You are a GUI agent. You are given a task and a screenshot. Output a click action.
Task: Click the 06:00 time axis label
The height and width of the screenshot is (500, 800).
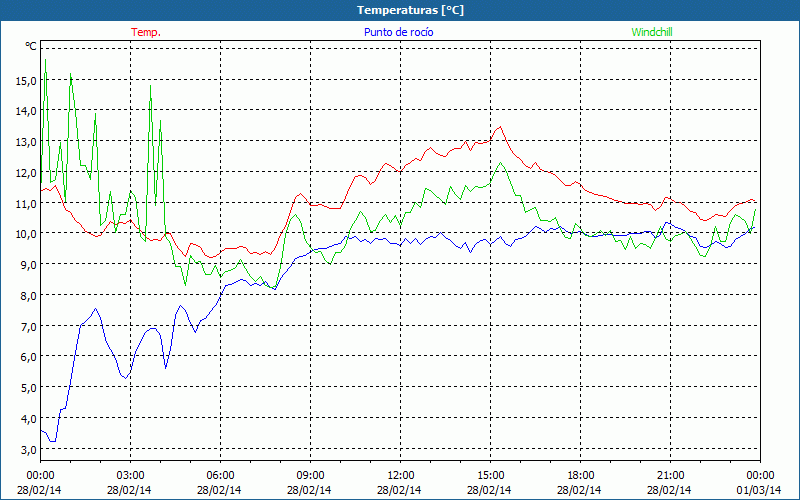[220, 476]
